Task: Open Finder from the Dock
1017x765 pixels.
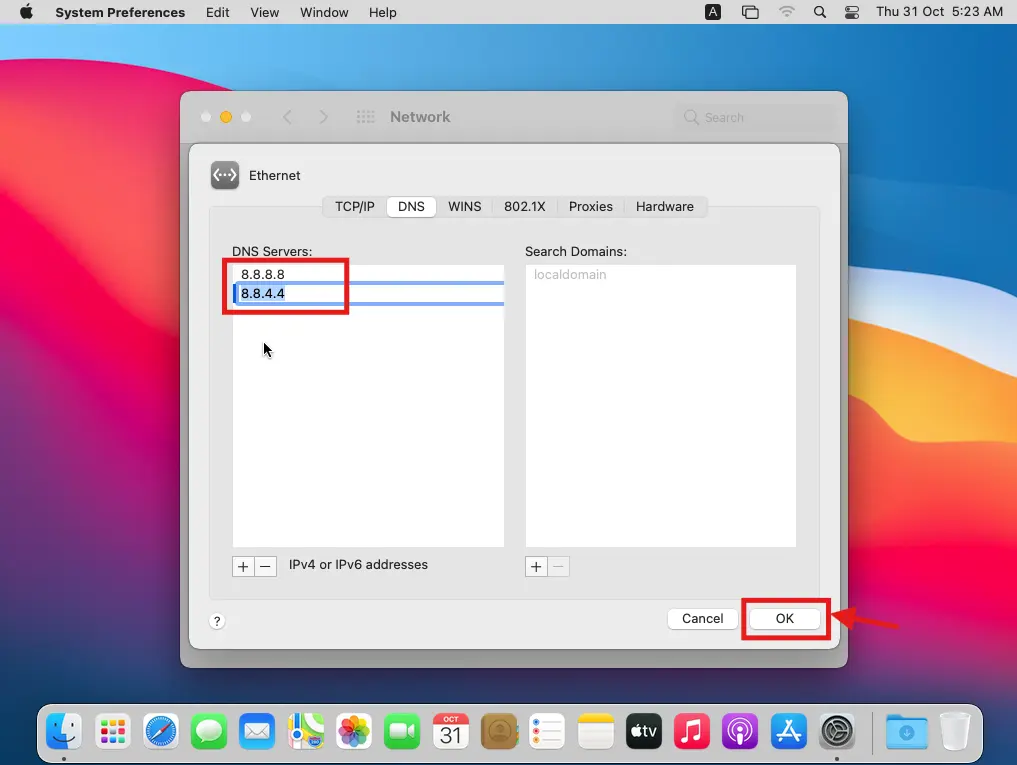Action: (x=64, y=731)
